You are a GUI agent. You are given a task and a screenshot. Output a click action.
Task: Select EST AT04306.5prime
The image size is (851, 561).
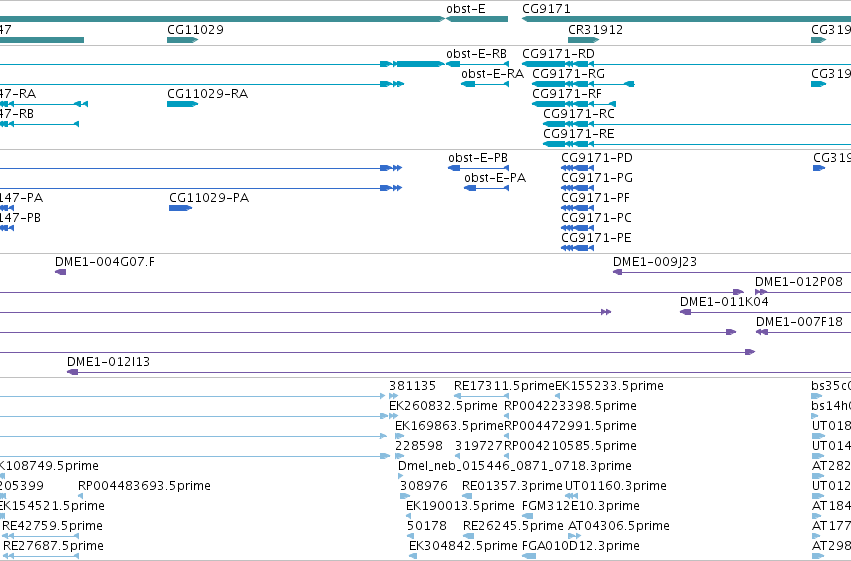pos(574,537)
